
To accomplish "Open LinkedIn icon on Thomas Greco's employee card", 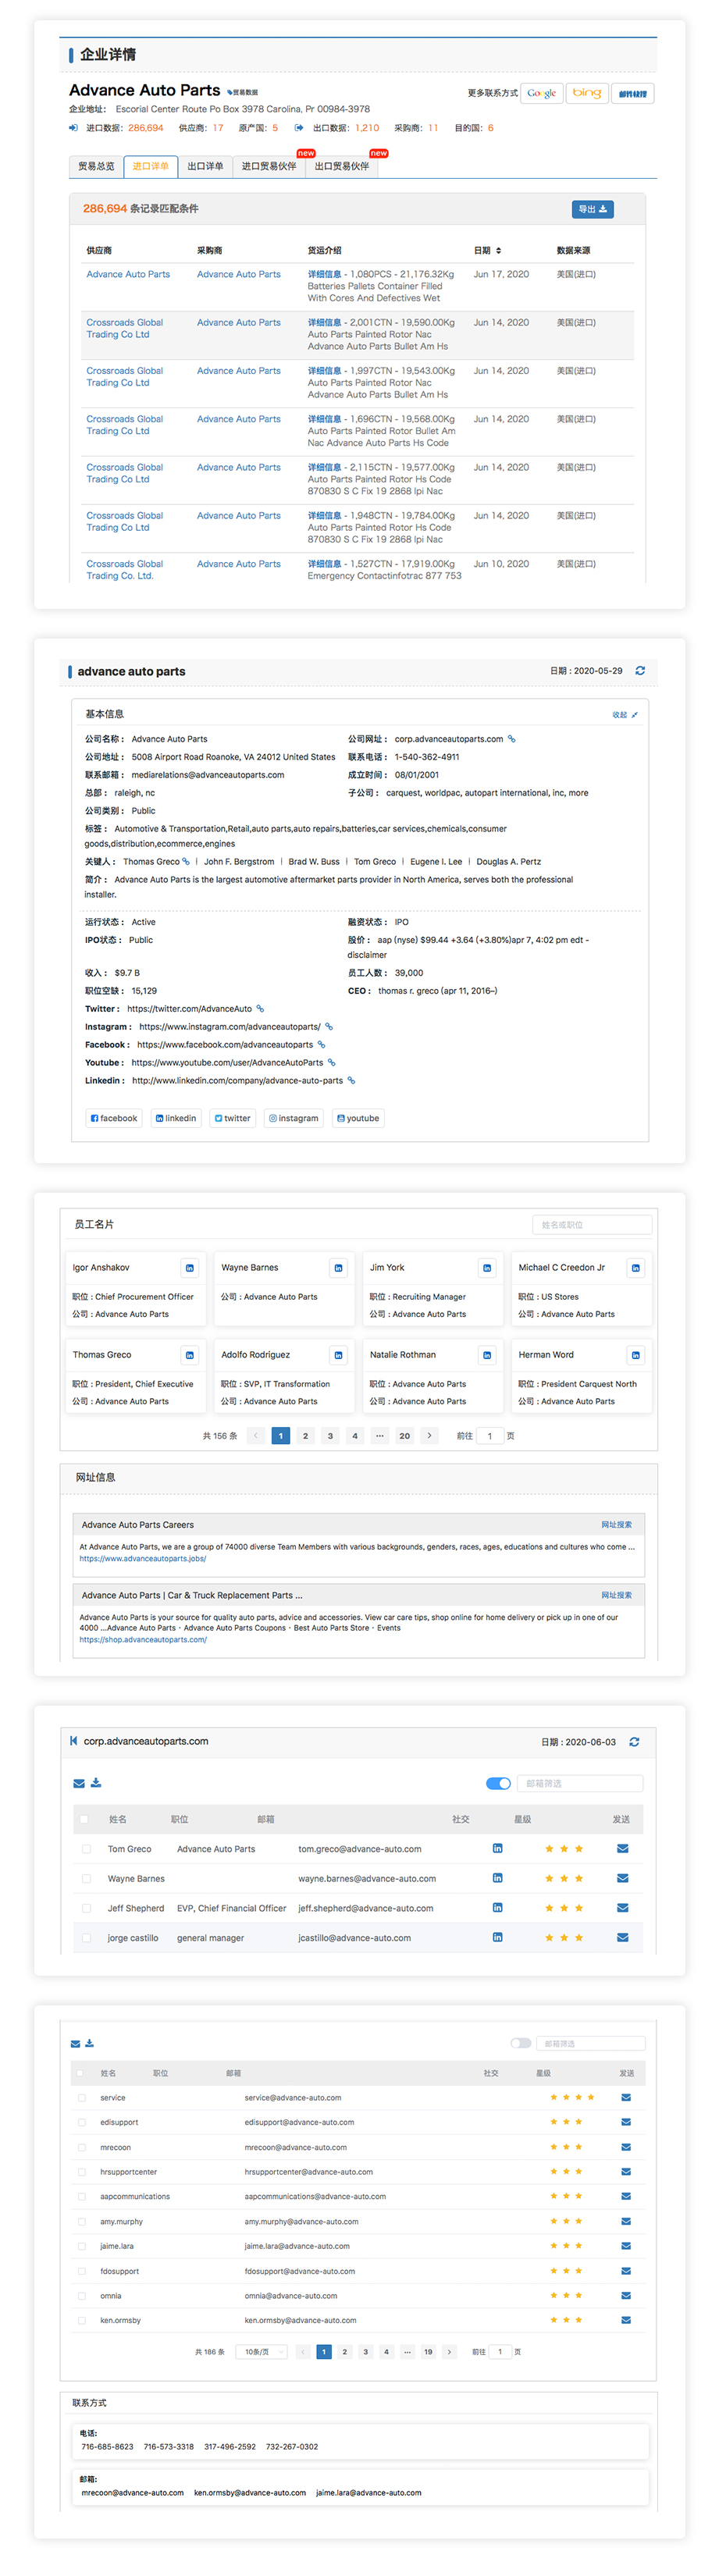I will (x=189, y=1355).
